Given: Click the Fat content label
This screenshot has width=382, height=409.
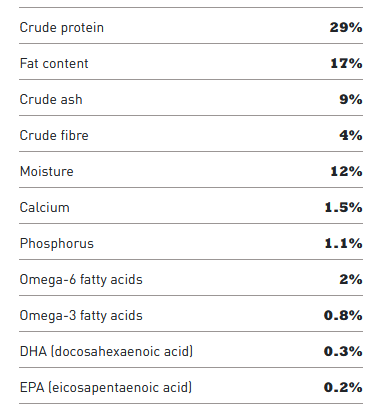Looking at the screenshot, I should point(54,63).
